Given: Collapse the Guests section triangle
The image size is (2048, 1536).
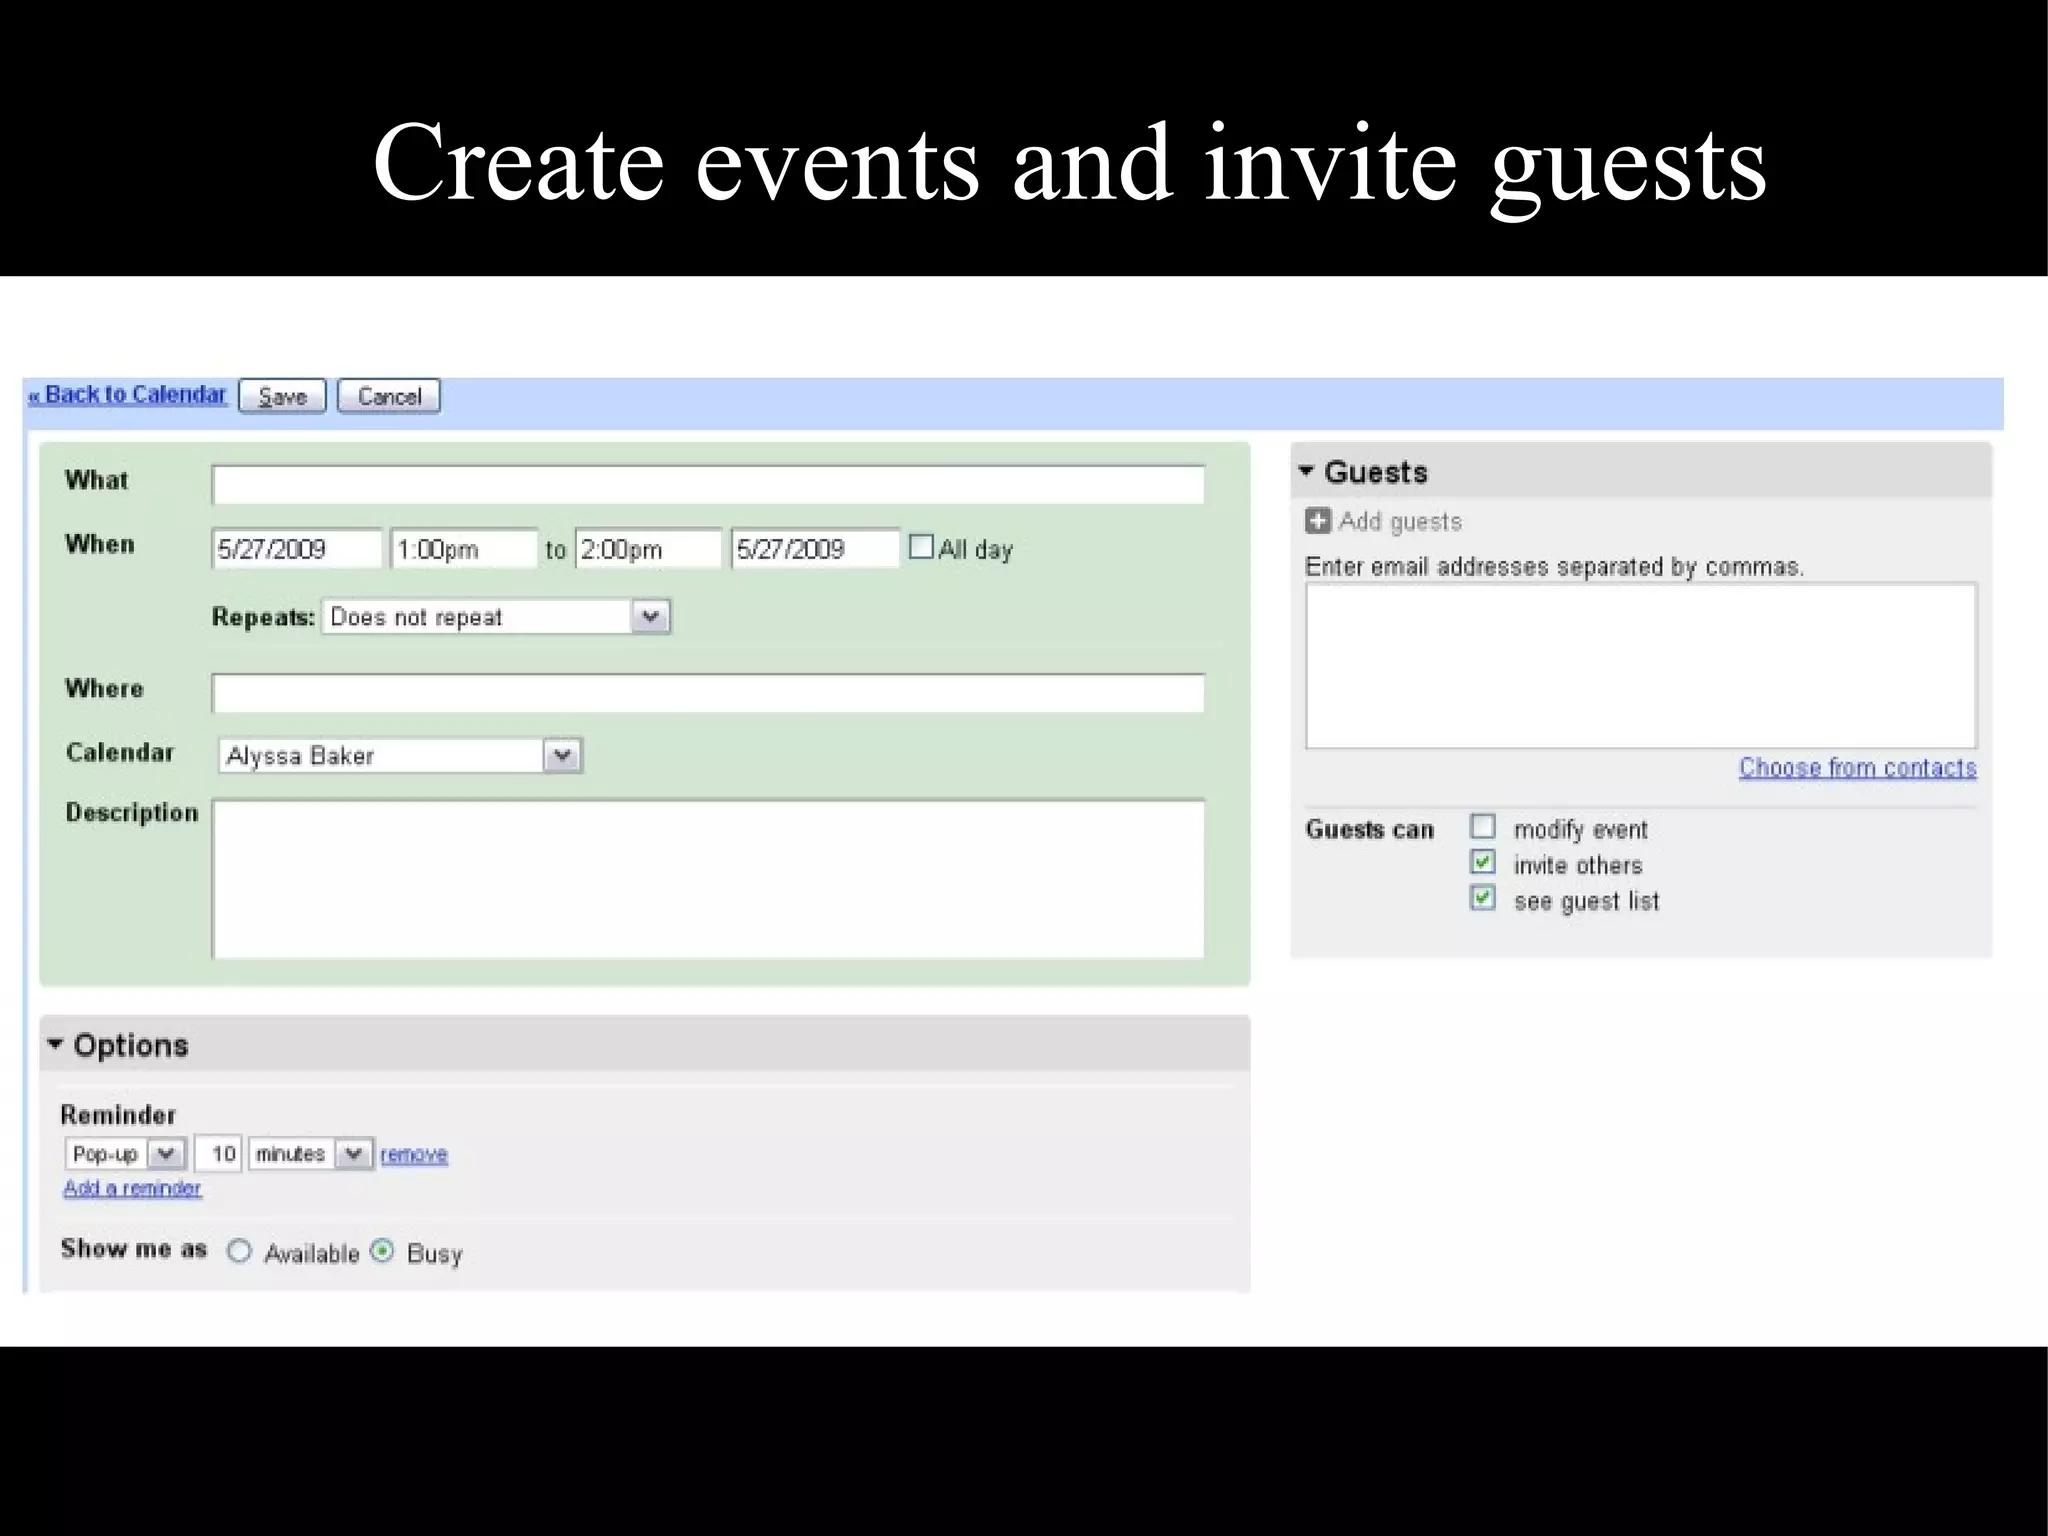Looking at the screenshot, I should click(1306, 471).
